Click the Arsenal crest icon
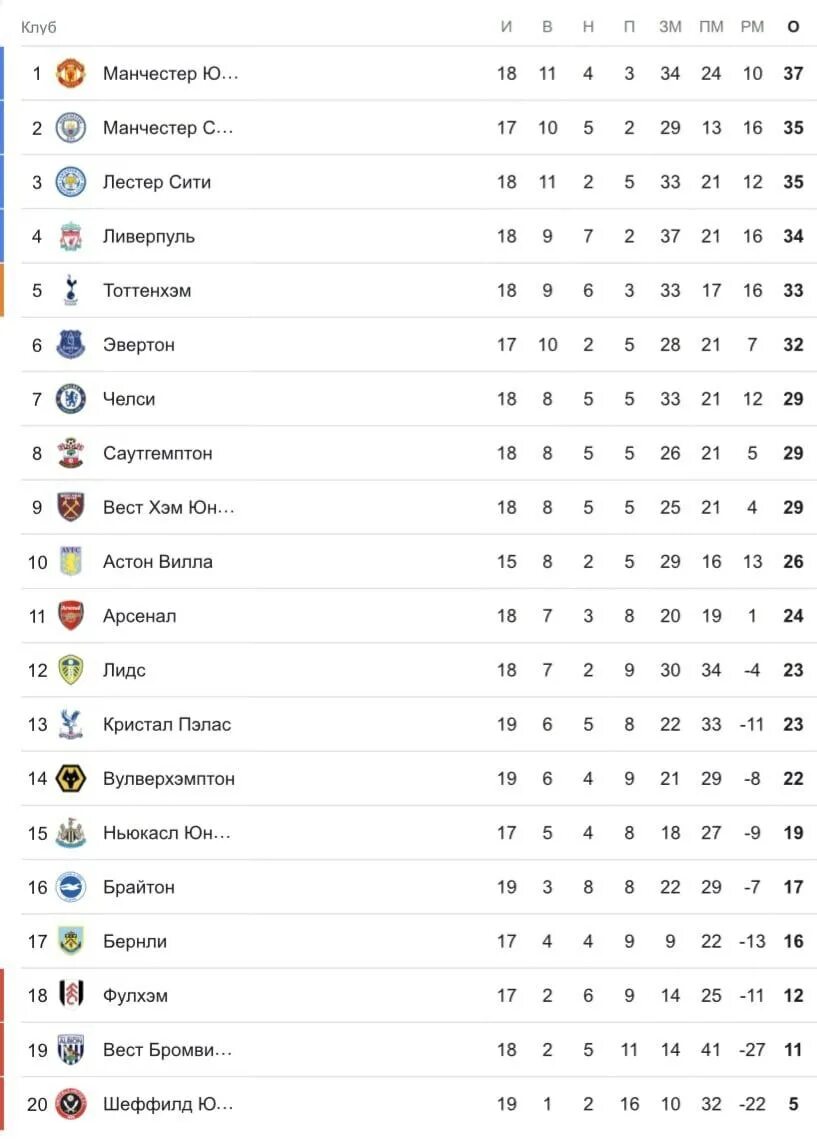The width and height of the screenshot is (817, 1145). pos(71,616)
